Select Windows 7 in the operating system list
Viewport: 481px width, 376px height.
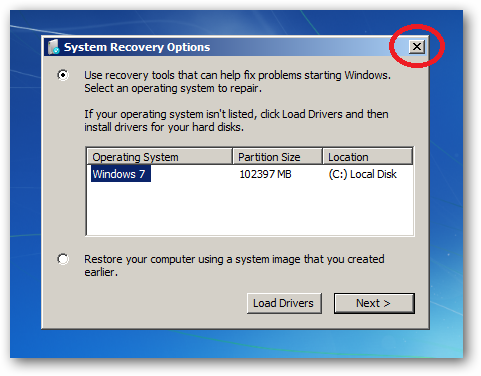pos(120,174)
